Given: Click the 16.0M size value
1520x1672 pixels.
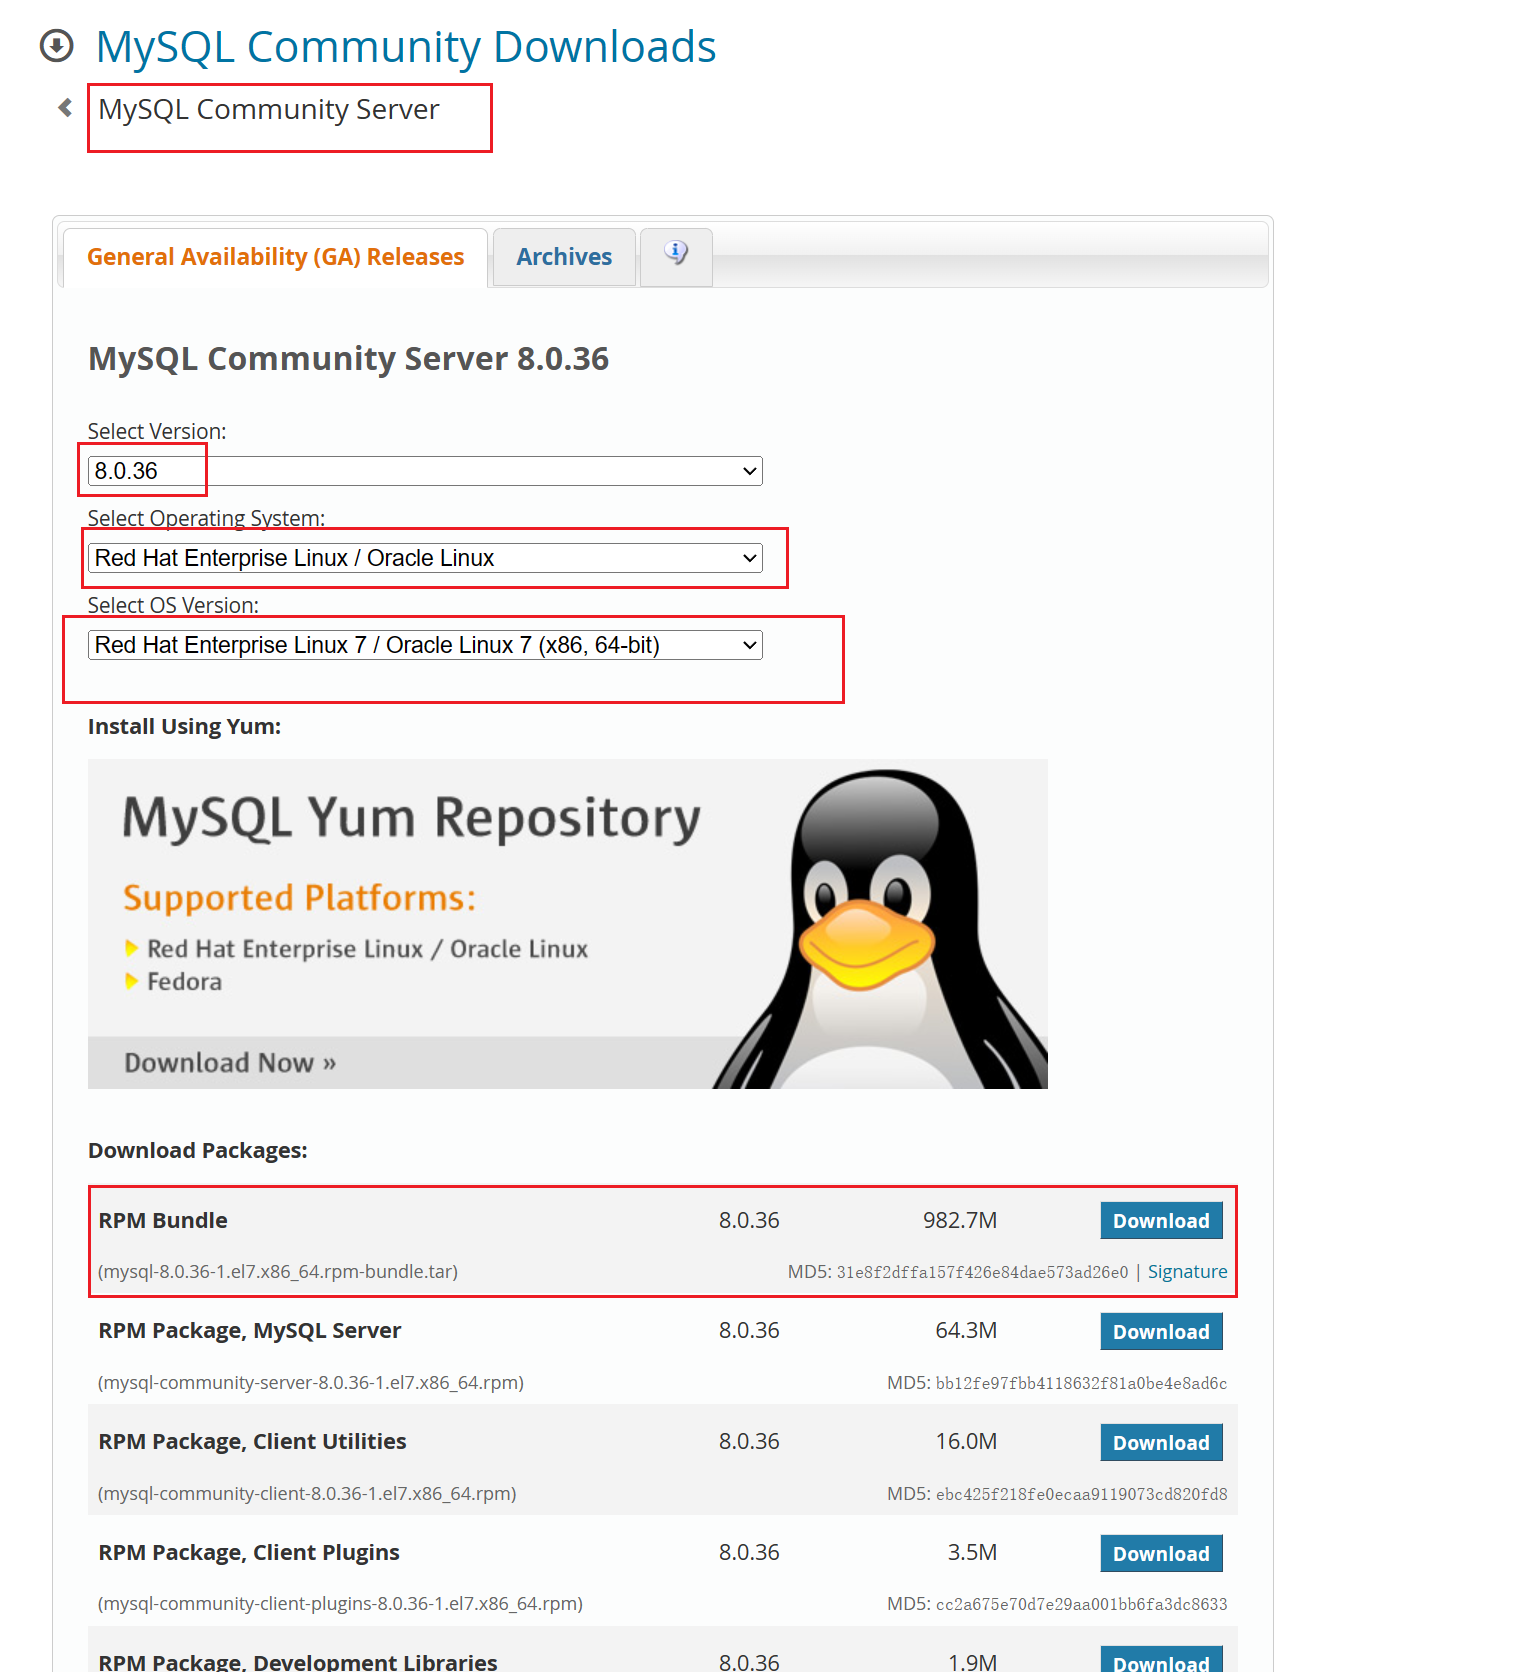Looking at the screenshot, I should click(966, 1442).
